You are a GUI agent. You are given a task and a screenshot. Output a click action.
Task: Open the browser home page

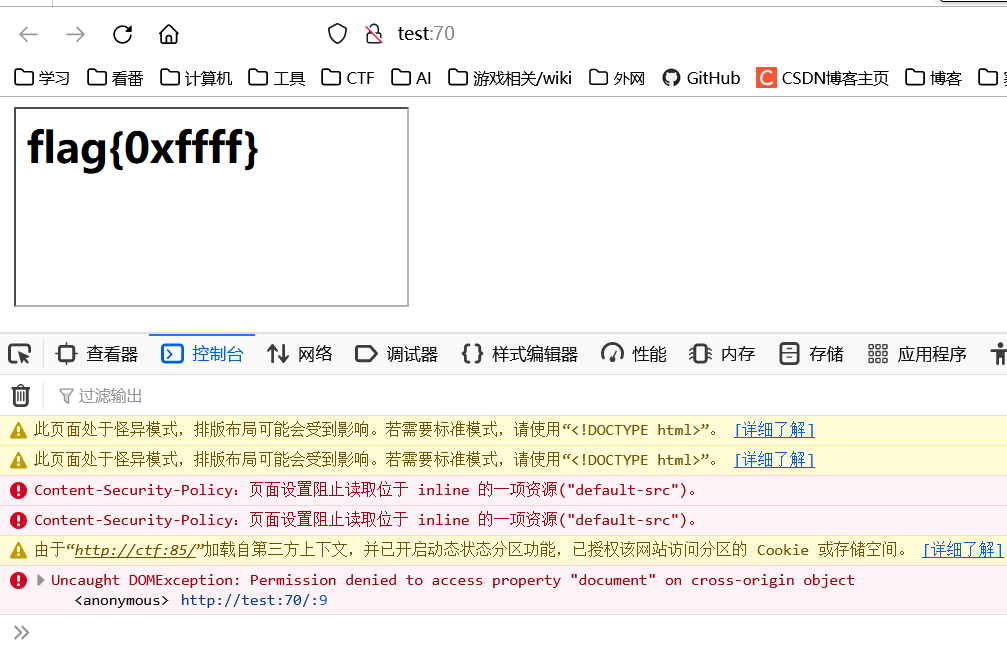pyautogui.click(x=169, y=34)
